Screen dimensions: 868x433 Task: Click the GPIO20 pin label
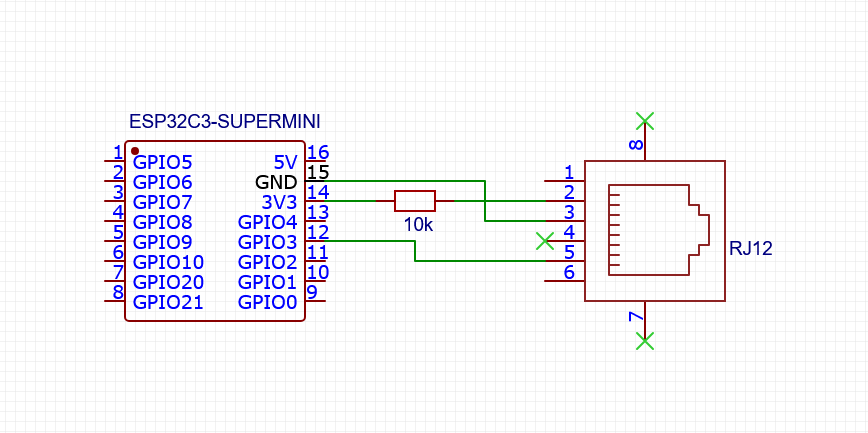coord(168,282)
